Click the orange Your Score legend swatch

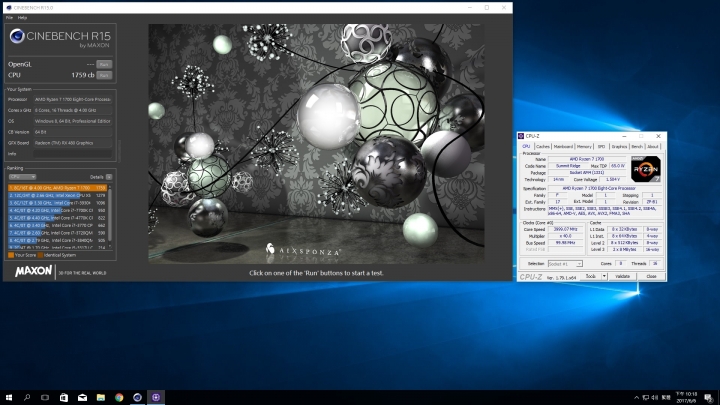click(x=11, y=255)
